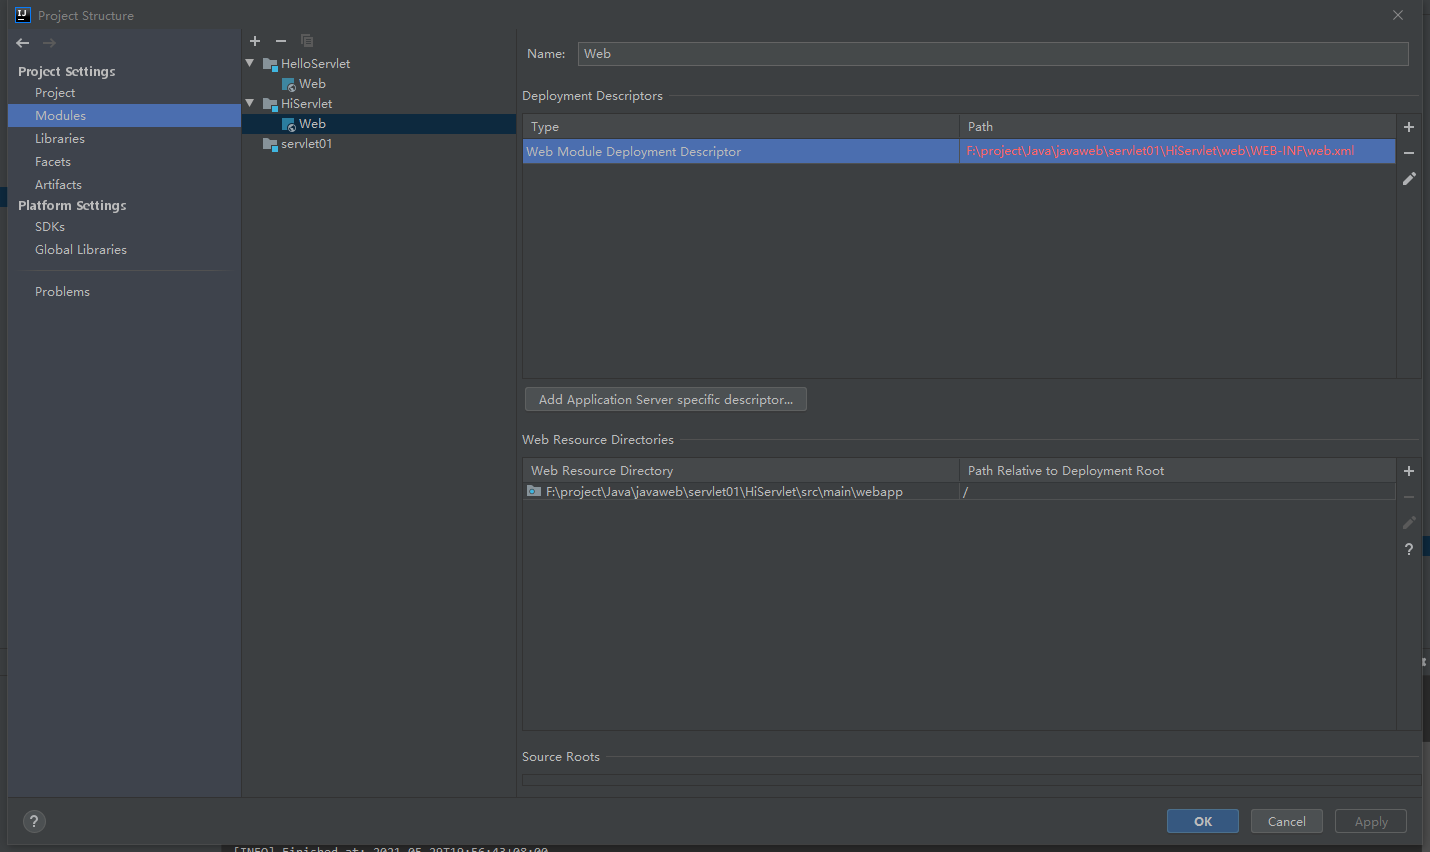Click the Name field containing Web
The height and width of the screenshot is (852, 1430).
pos(993,54)
